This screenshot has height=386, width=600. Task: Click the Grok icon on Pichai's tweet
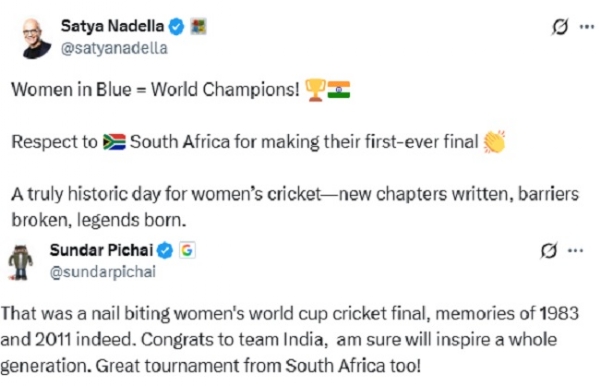coord(549,251)
